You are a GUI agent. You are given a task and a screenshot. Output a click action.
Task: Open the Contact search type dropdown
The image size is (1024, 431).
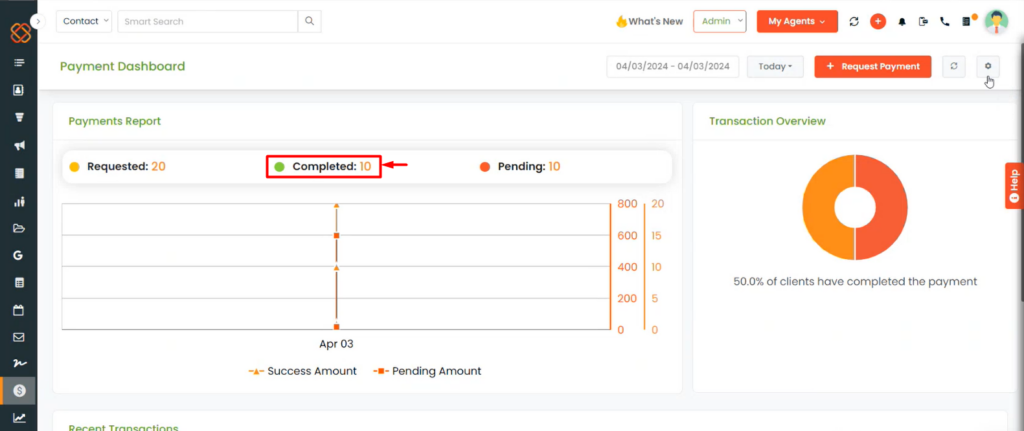(84, 21)
